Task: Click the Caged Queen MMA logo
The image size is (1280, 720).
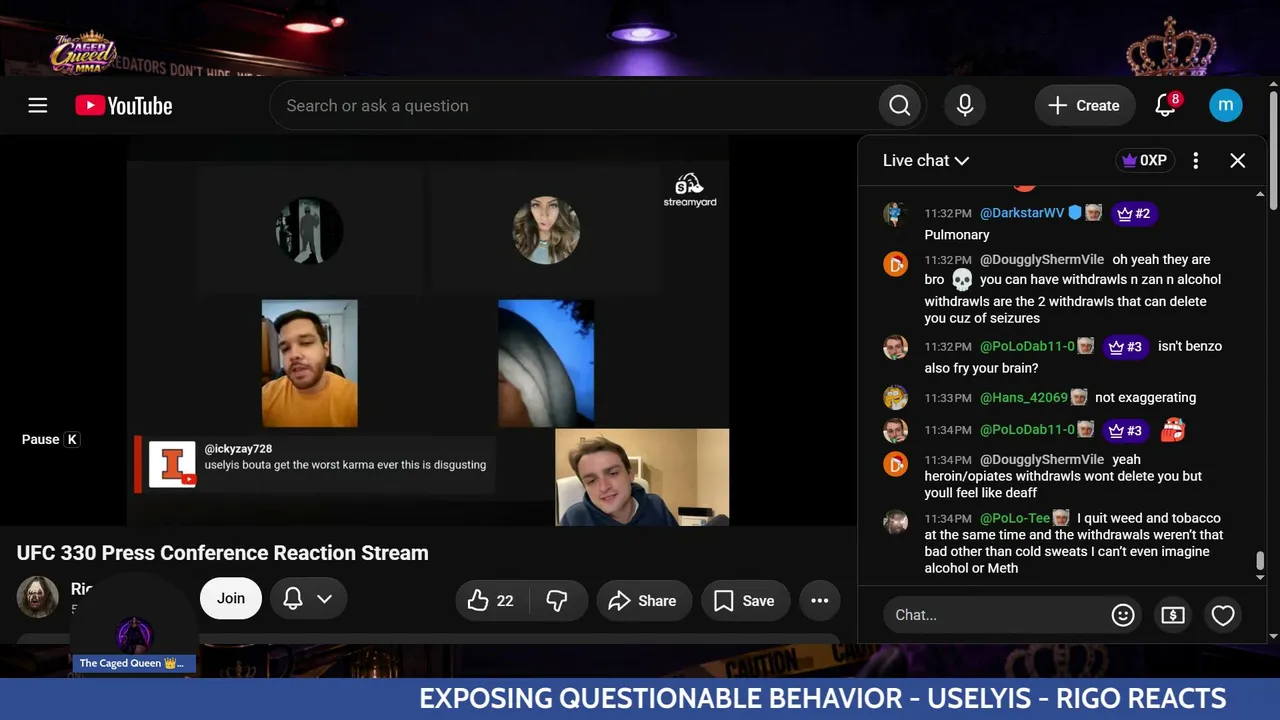Action: (x=84, y=50)
